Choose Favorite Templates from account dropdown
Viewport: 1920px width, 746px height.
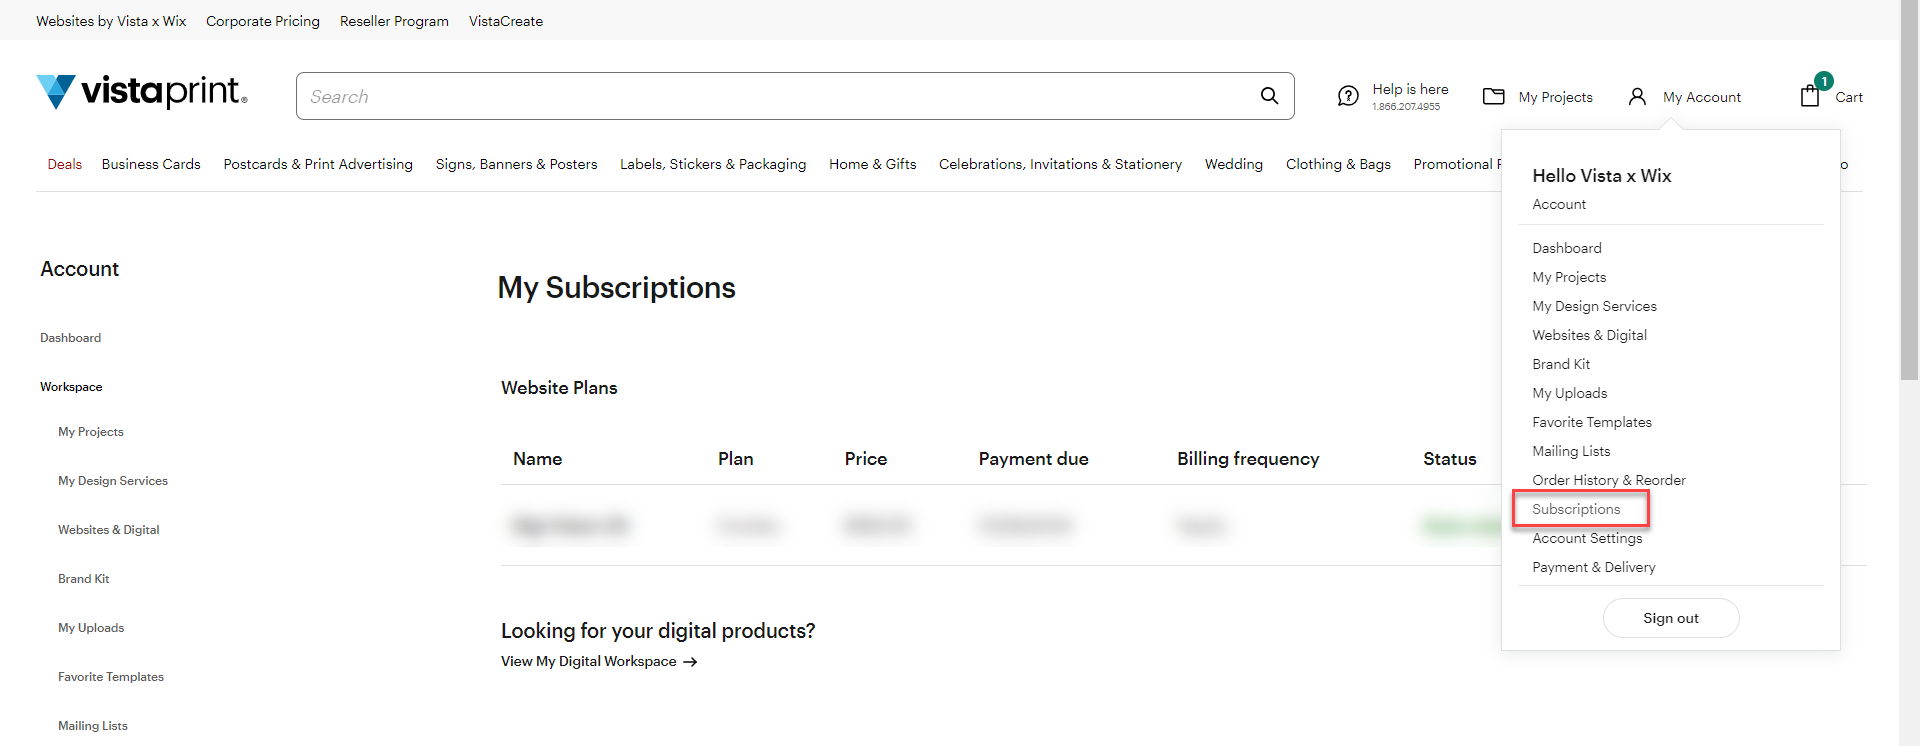click(1592, 422)
